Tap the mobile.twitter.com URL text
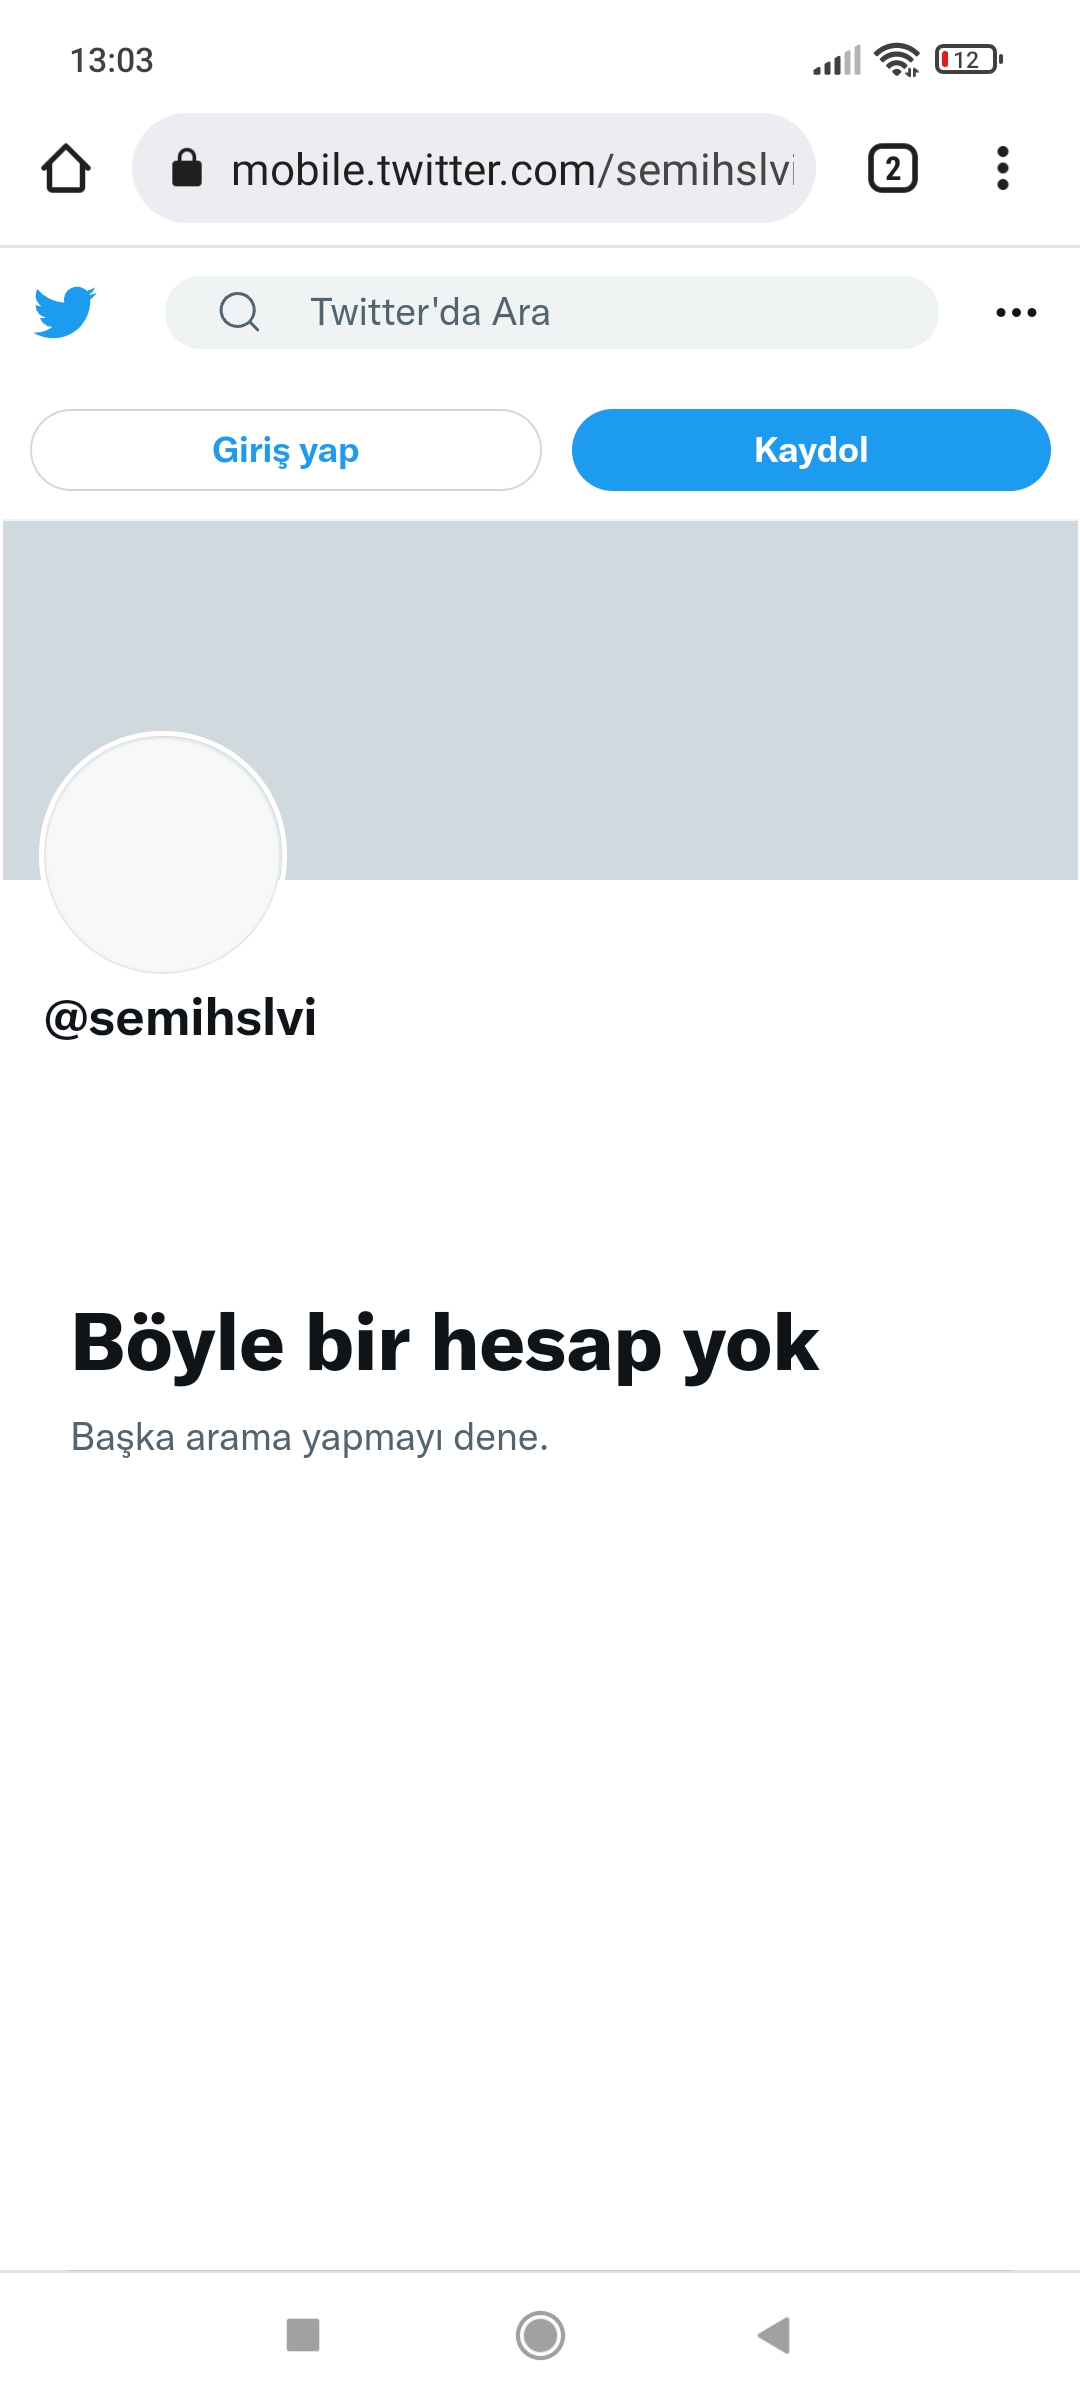Viewport: 1080px width, 2400px height. pos(513,169)
